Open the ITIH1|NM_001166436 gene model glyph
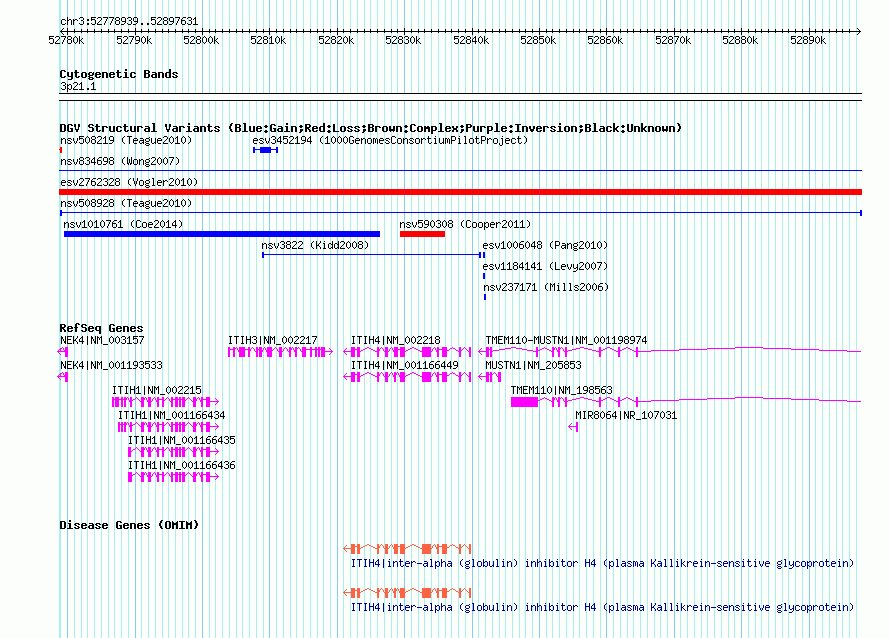The width and height of the screenshot is (890, 638). pos(173,477)
